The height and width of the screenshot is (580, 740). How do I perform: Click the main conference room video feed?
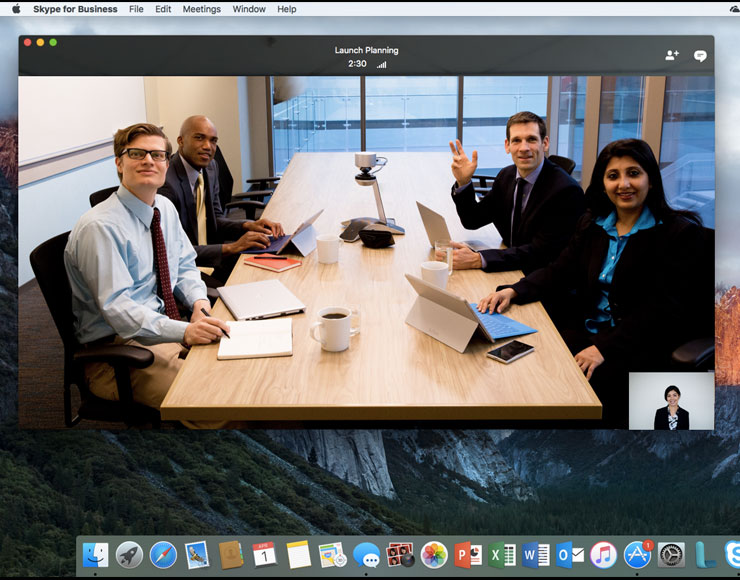(x=366, y=252)
